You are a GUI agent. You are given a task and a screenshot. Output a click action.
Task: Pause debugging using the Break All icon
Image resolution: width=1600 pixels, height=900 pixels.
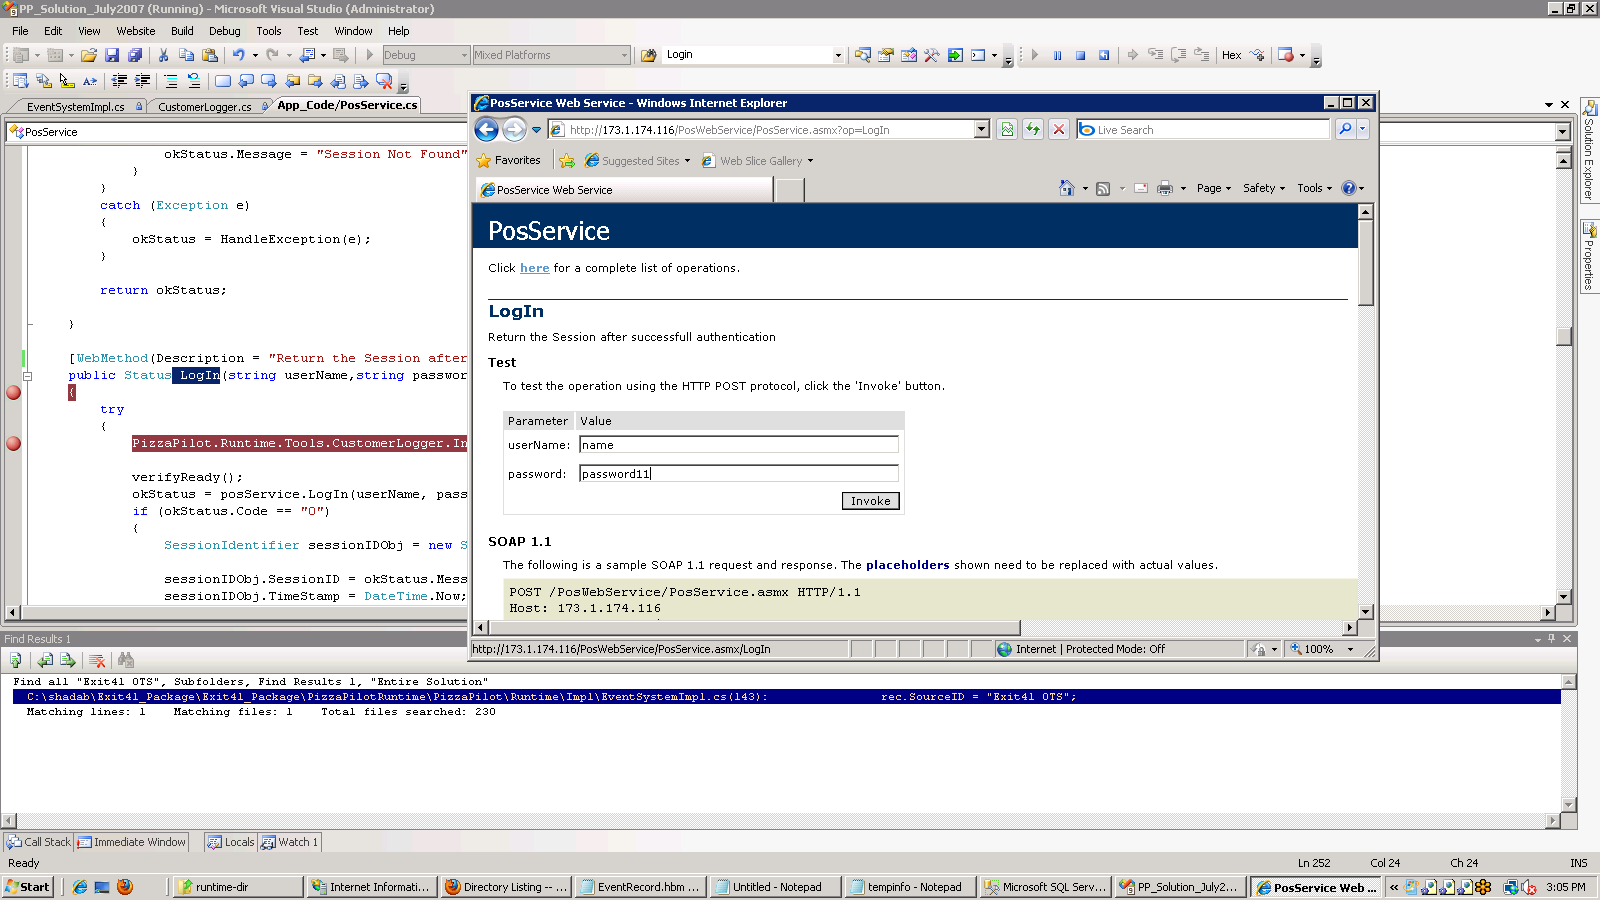coord(1058,55)
